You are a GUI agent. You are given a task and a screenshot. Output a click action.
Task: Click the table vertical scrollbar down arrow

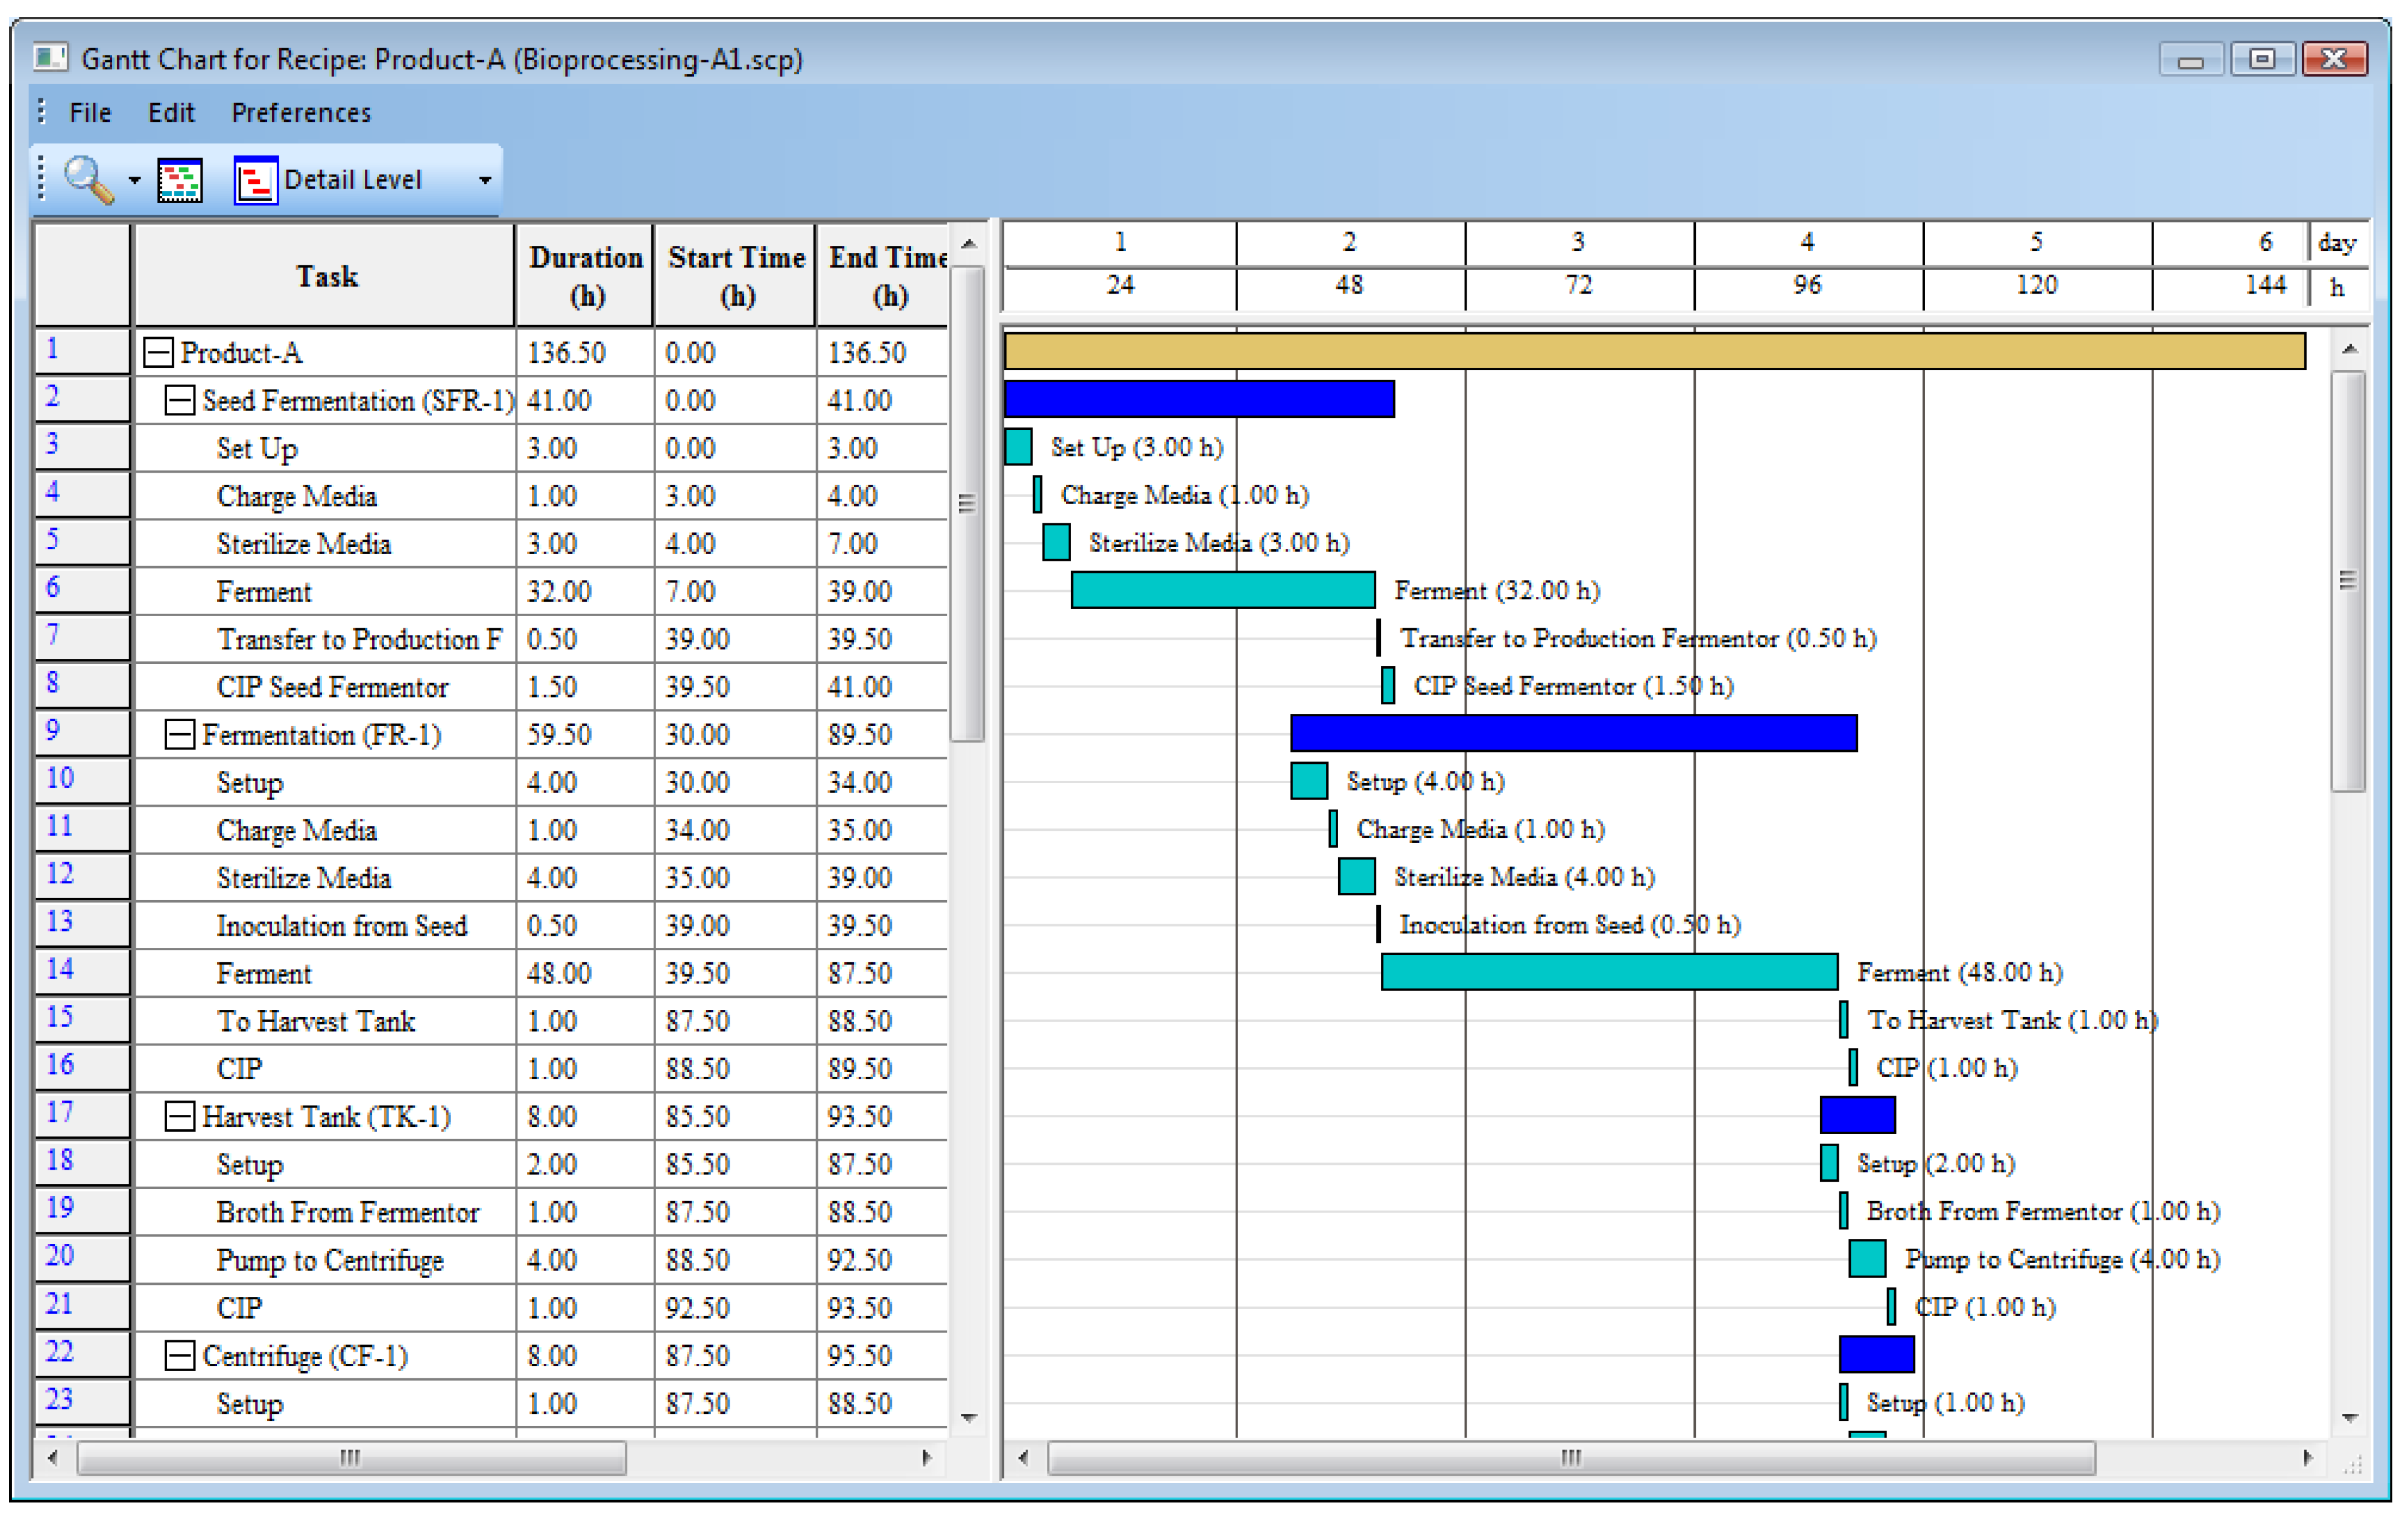(968, 1417)
